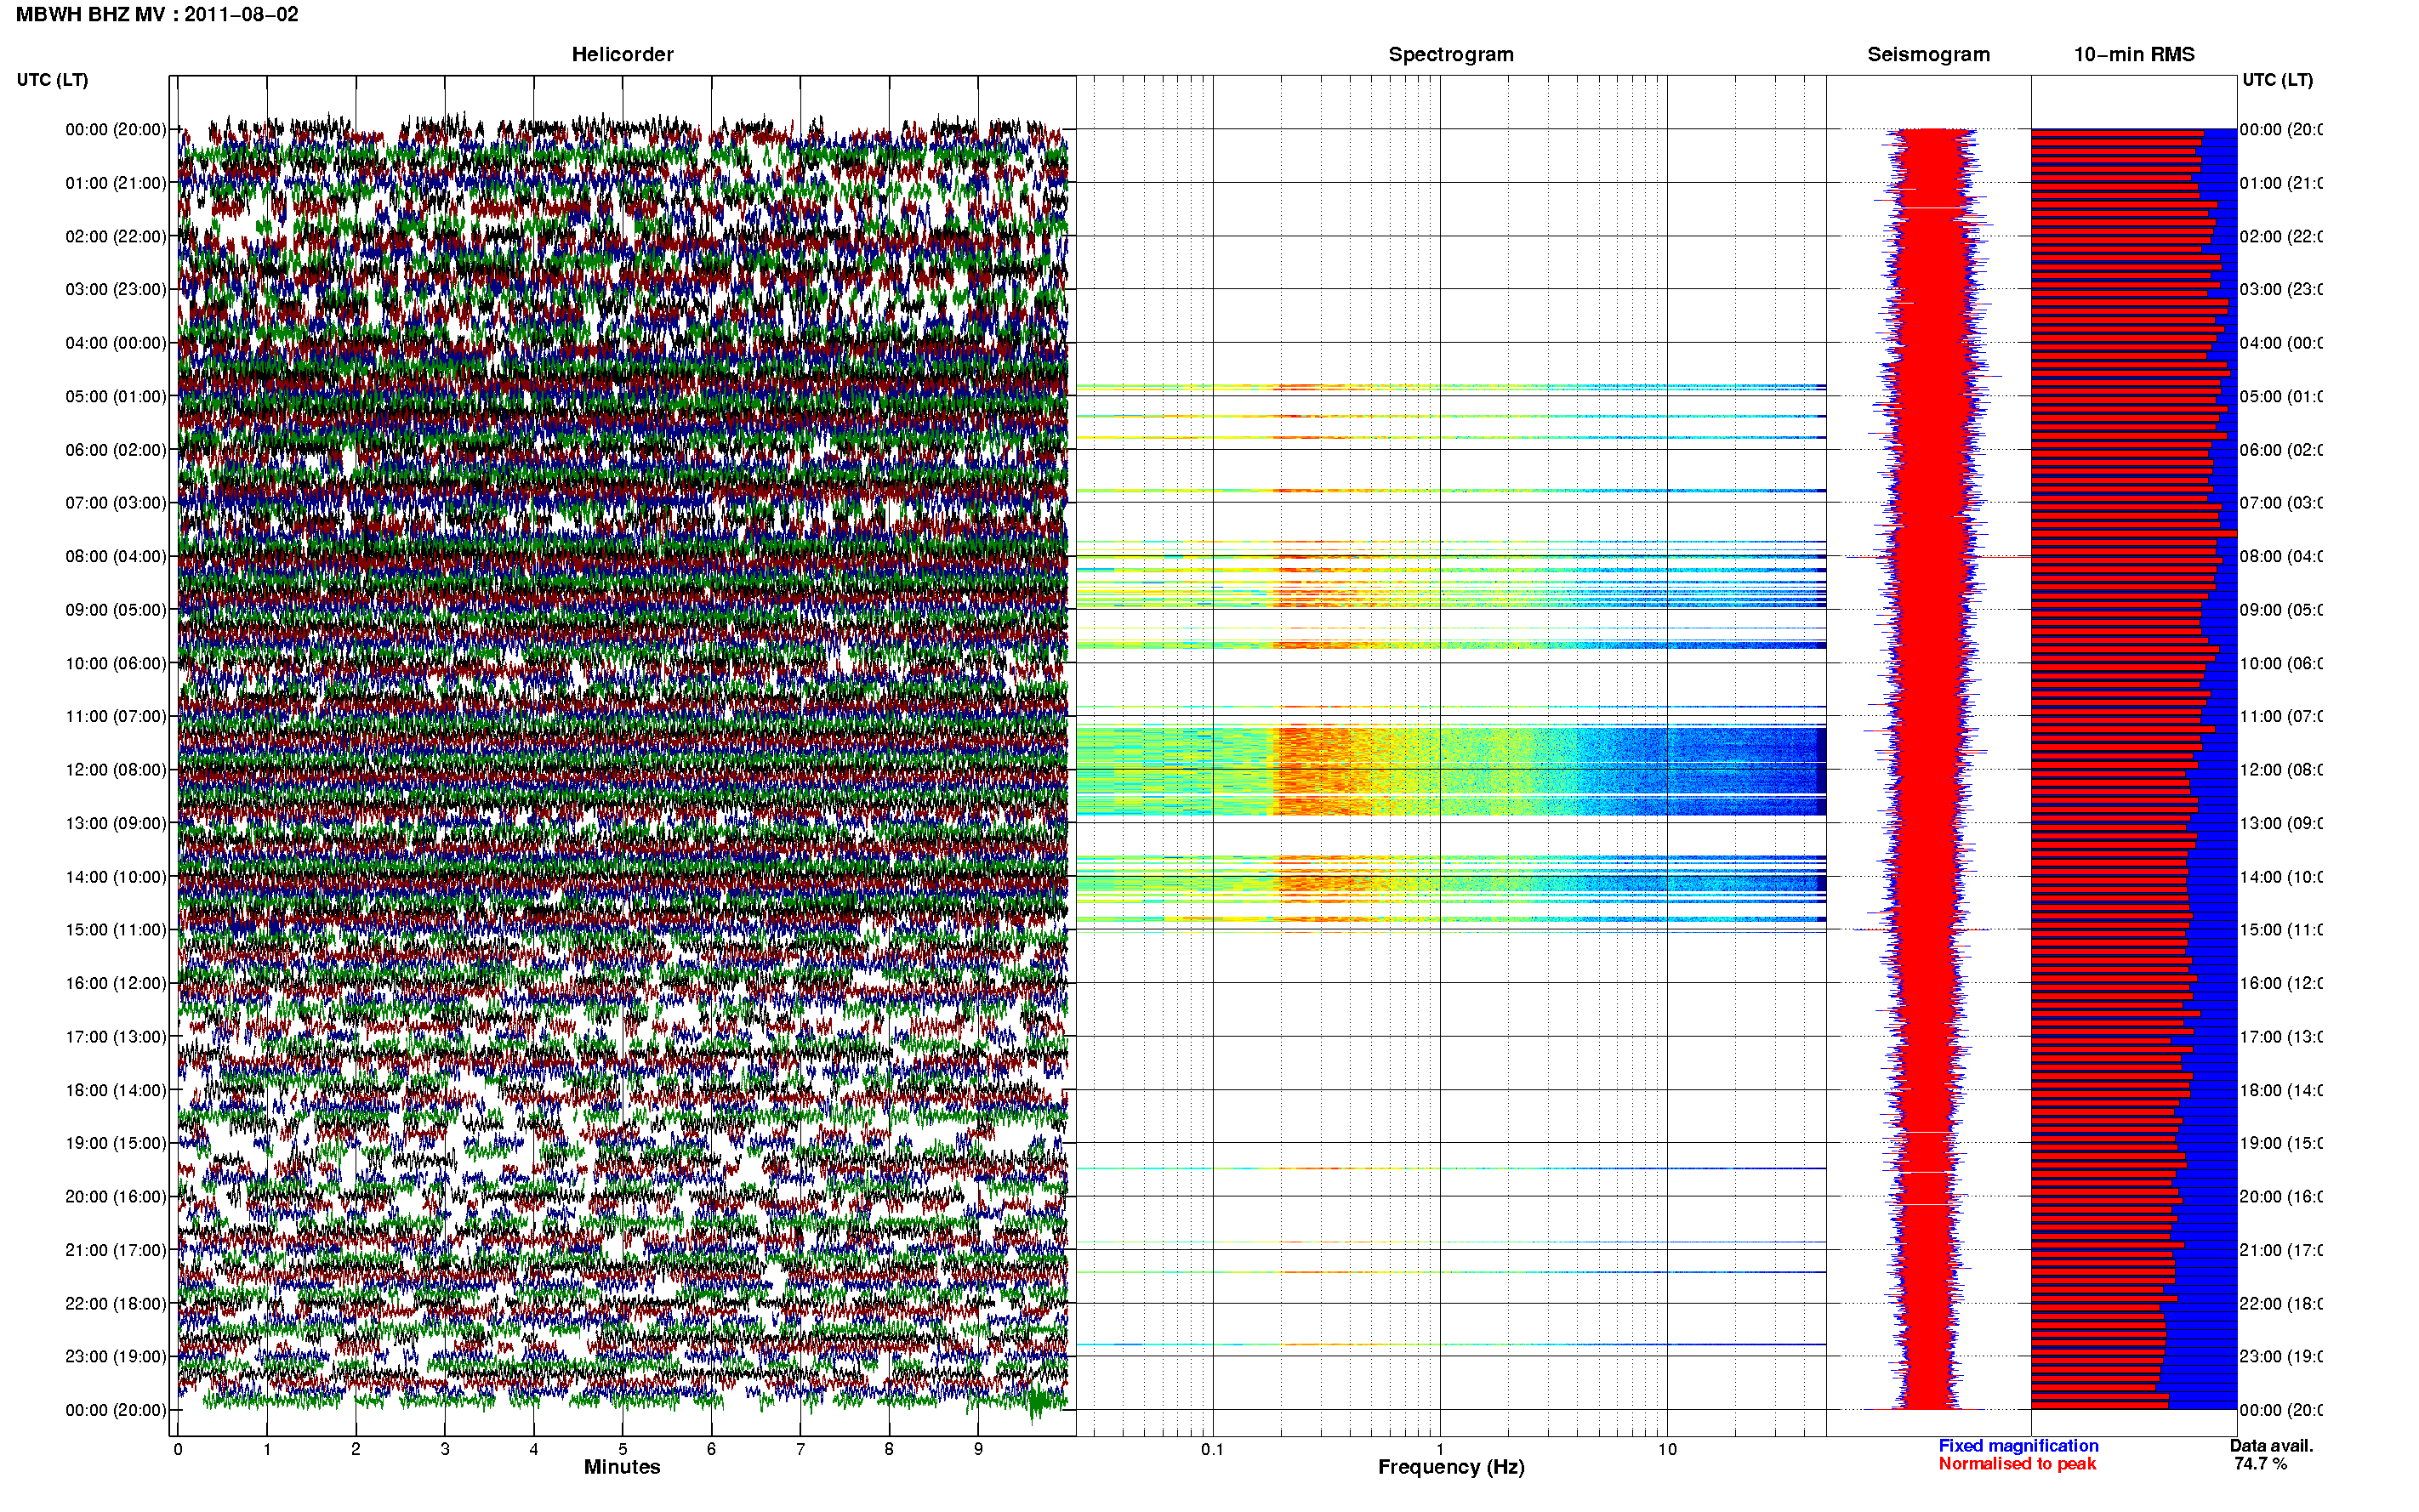The width and height of the screenshot is (2419, 1512).
Task: Click left axis label 23:00 (19:00)
Action: pyautogui.click(x=116, y=1356)
